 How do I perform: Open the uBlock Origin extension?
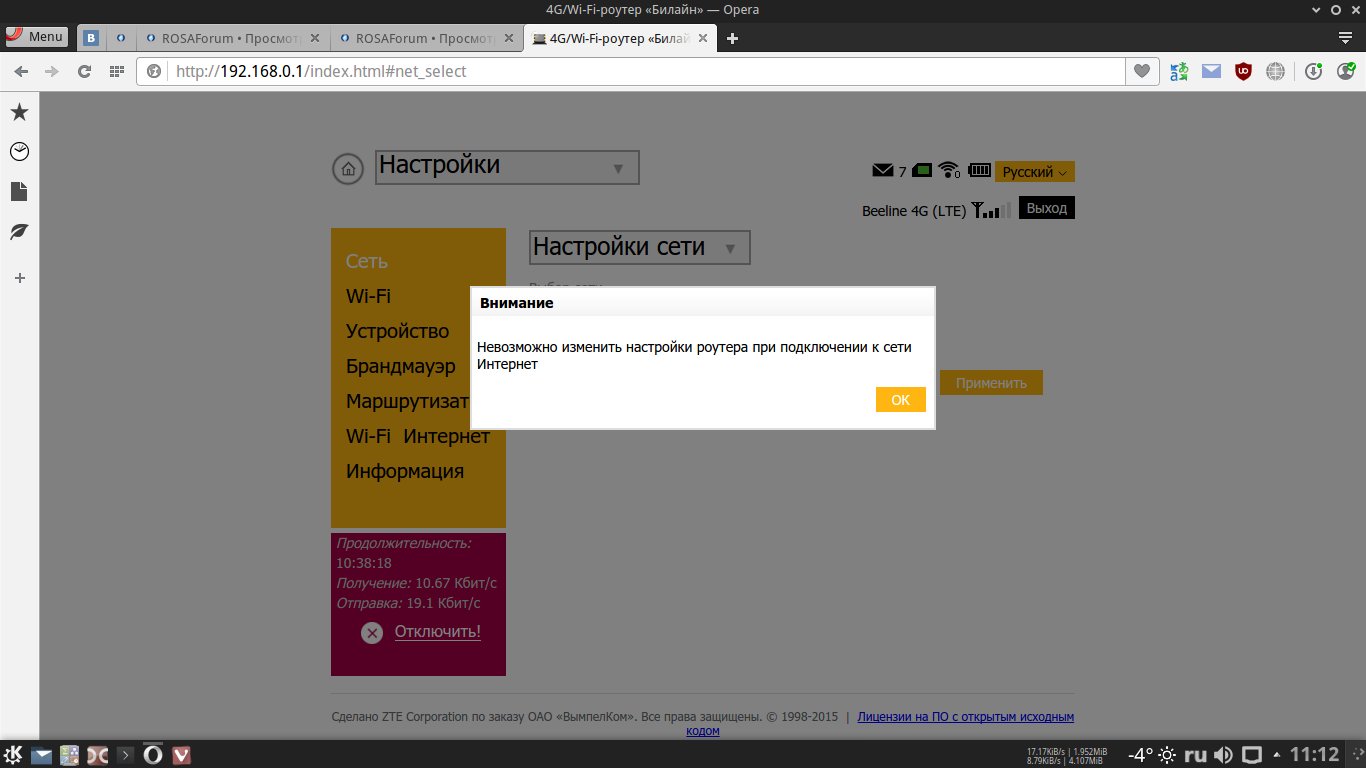1243,72
